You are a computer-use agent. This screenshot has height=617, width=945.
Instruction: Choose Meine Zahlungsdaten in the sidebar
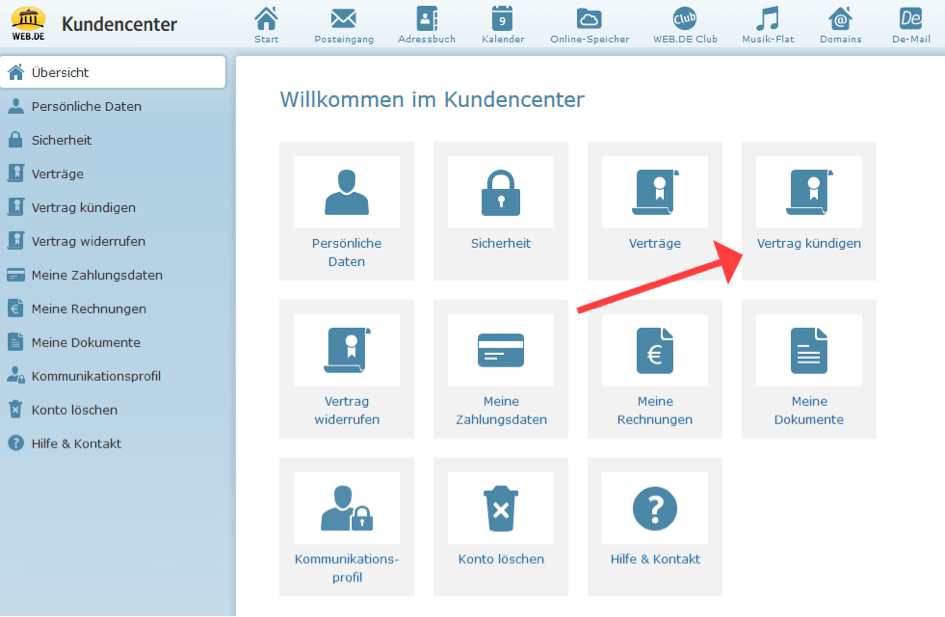pos(113,275)
